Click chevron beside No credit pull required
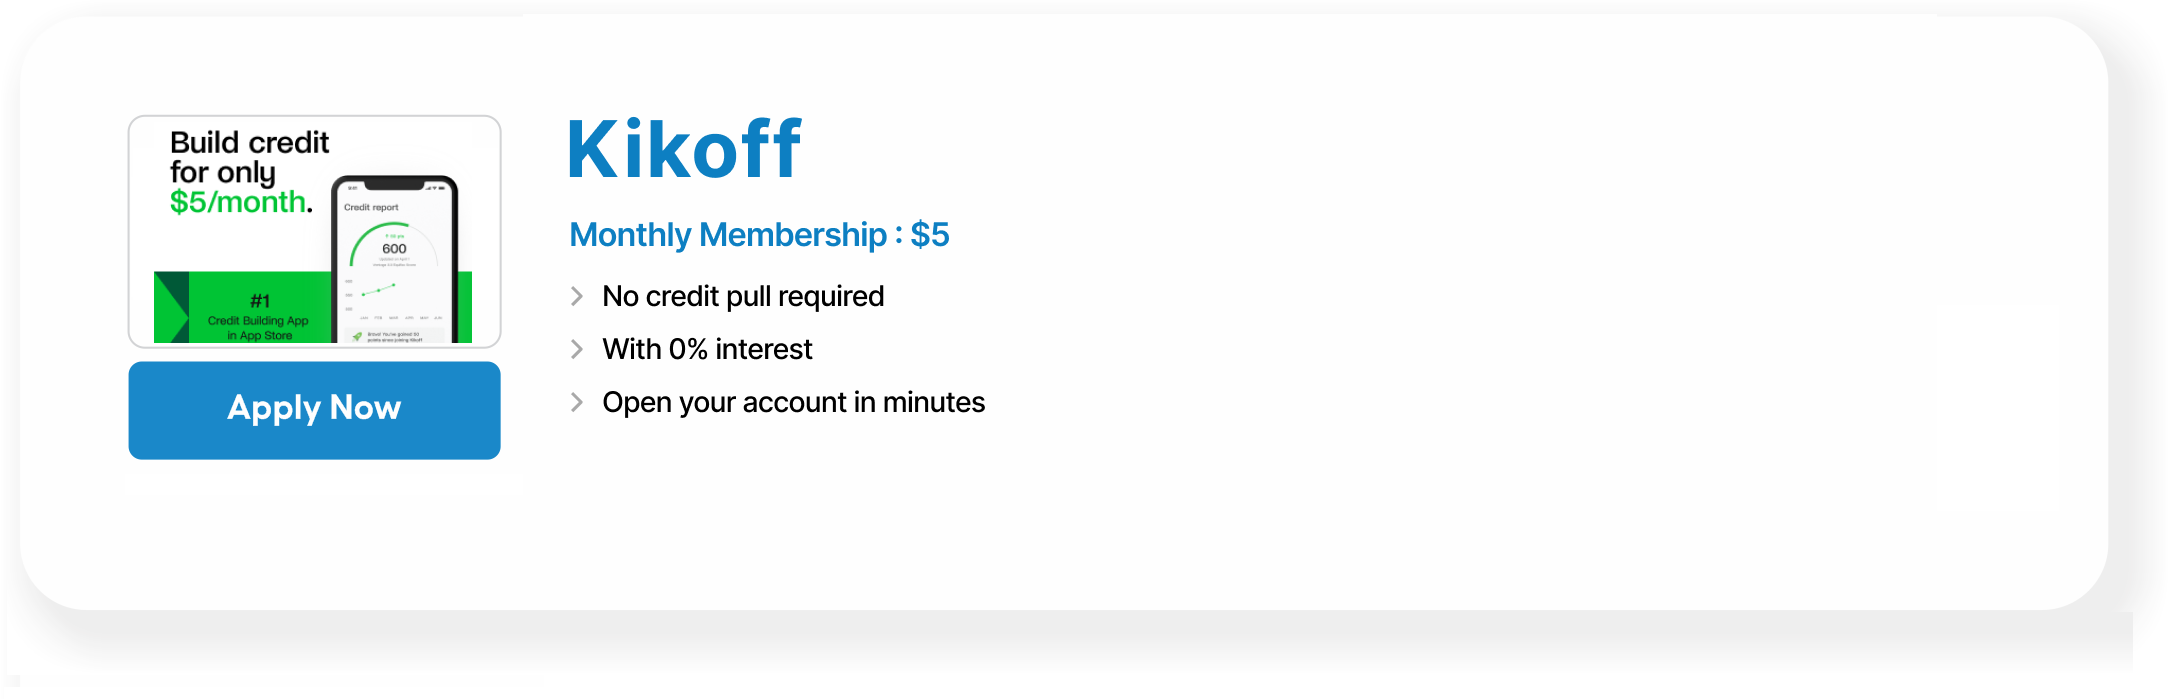Image resolution: width=2170 pixels, height=699 pixels. (577, 296)
